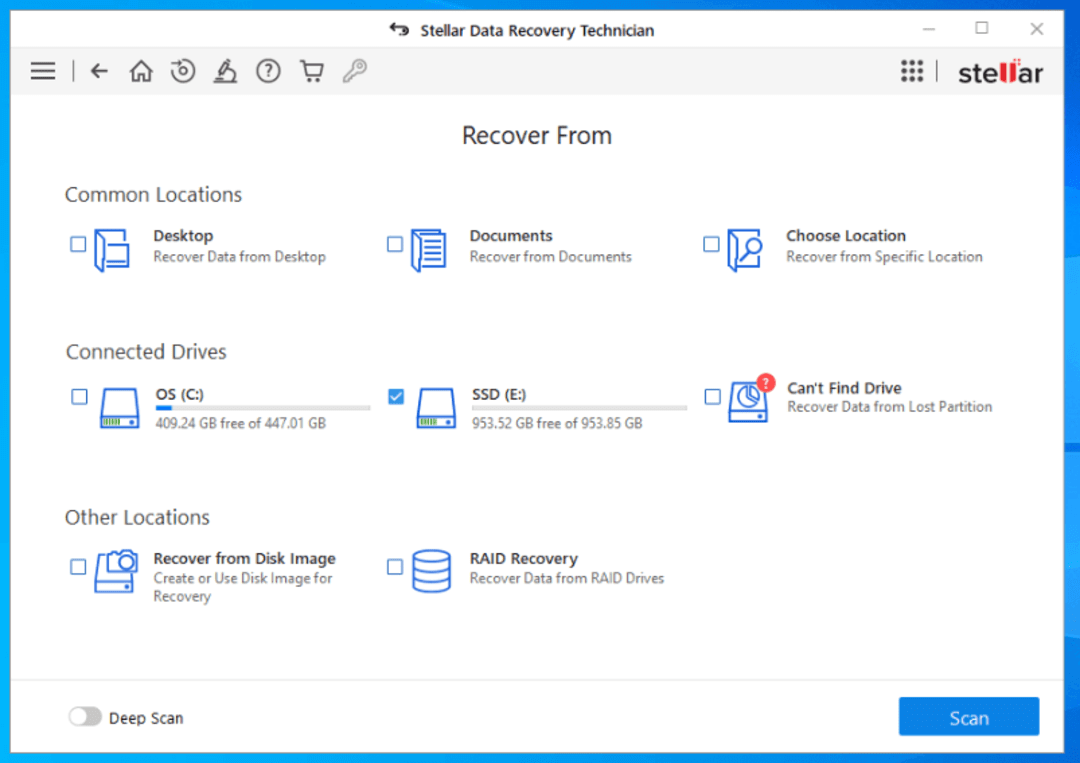Screen dimensions: 1080x763
Task: Select Recover from Disk Image
Action: 78,567
